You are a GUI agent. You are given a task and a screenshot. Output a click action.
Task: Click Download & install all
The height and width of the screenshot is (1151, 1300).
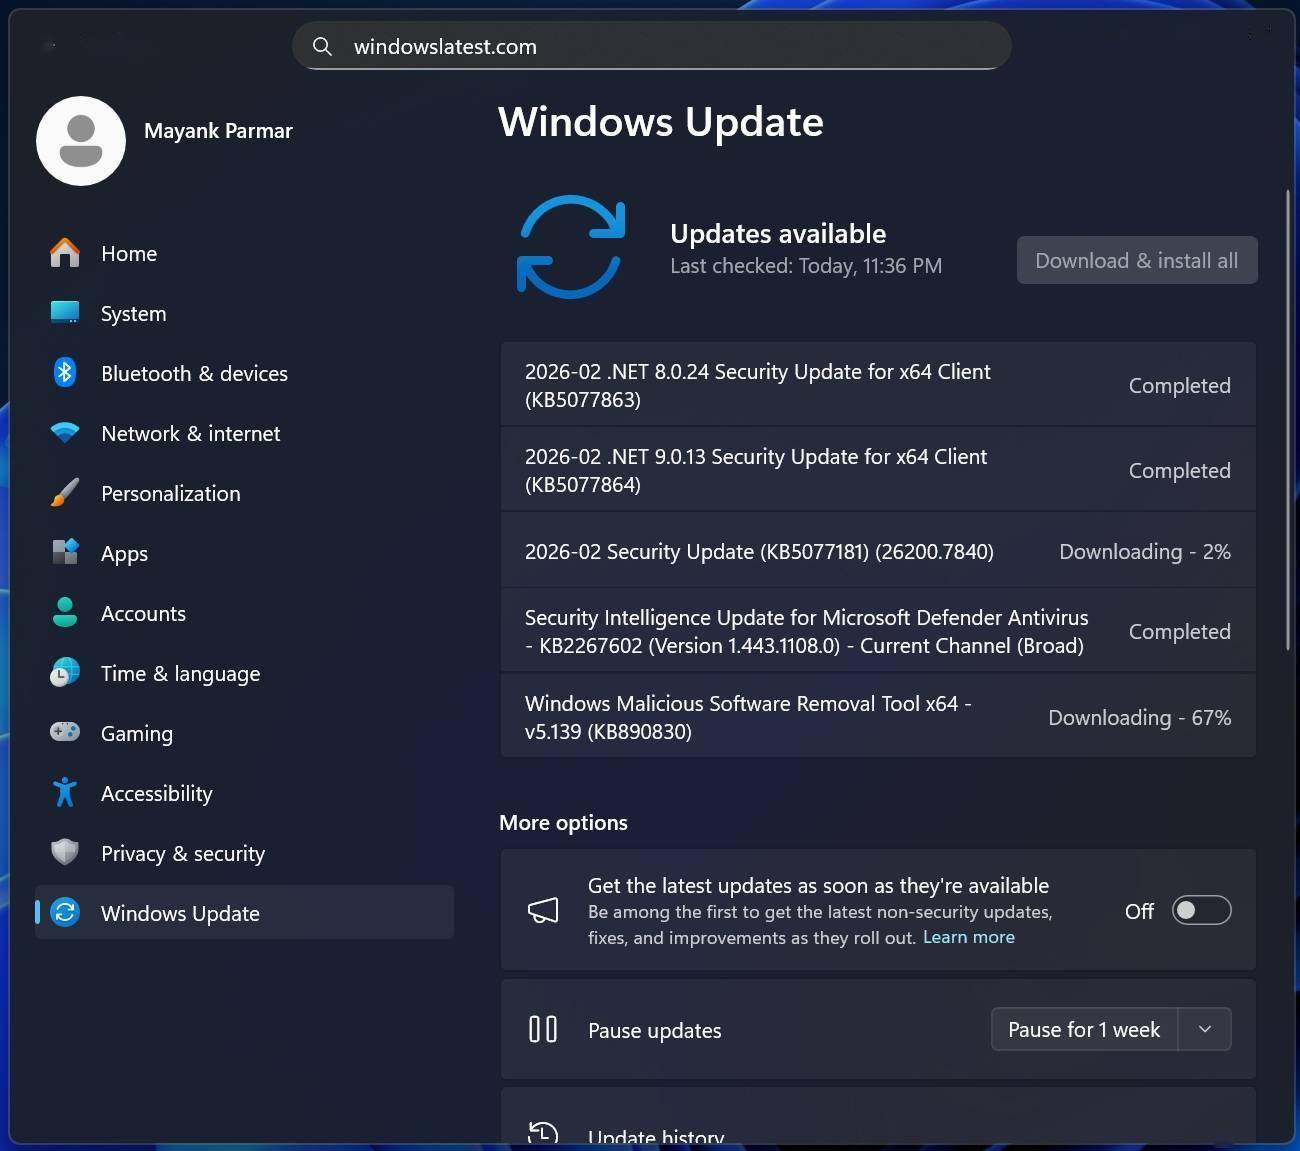tap(1136, 260)
